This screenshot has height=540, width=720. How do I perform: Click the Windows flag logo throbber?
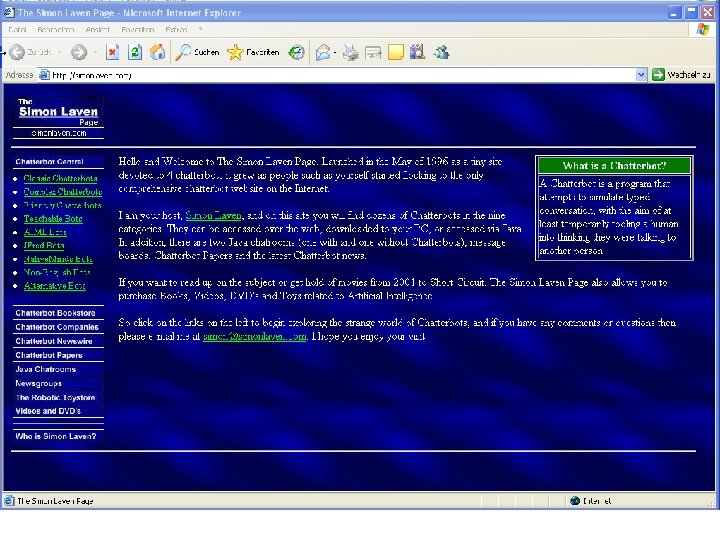702,29
